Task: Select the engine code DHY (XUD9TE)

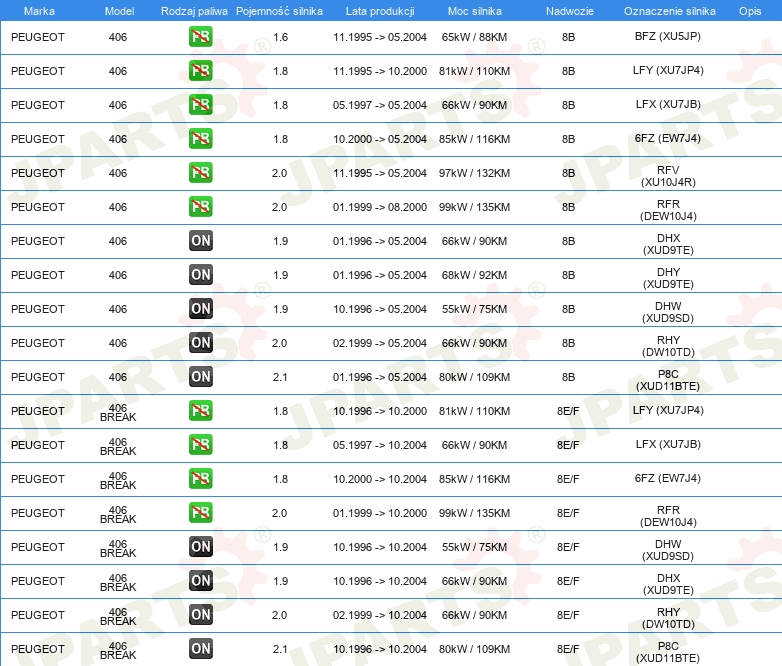Action: pyautogui.click(x=668, y=278)
